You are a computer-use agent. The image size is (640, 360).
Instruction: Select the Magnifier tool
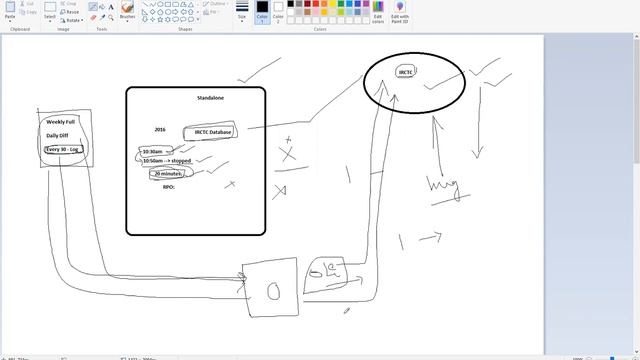(x=111, y=18)
